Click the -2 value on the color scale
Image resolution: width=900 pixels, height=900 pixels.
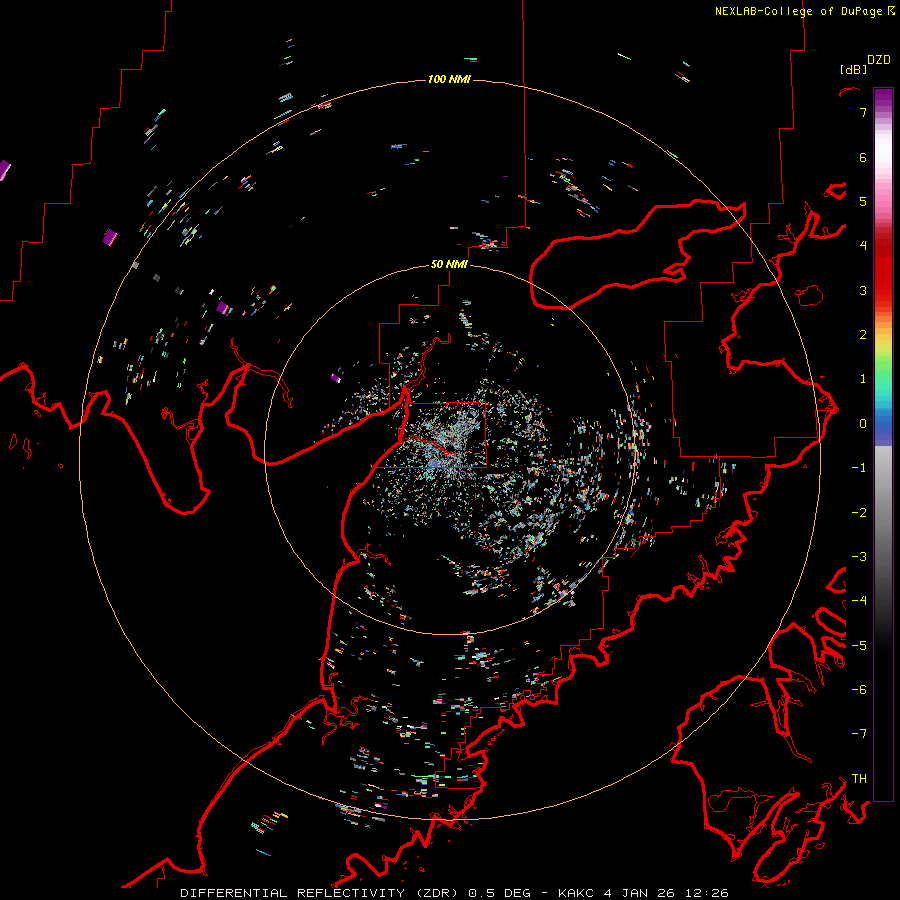[859, 513]
